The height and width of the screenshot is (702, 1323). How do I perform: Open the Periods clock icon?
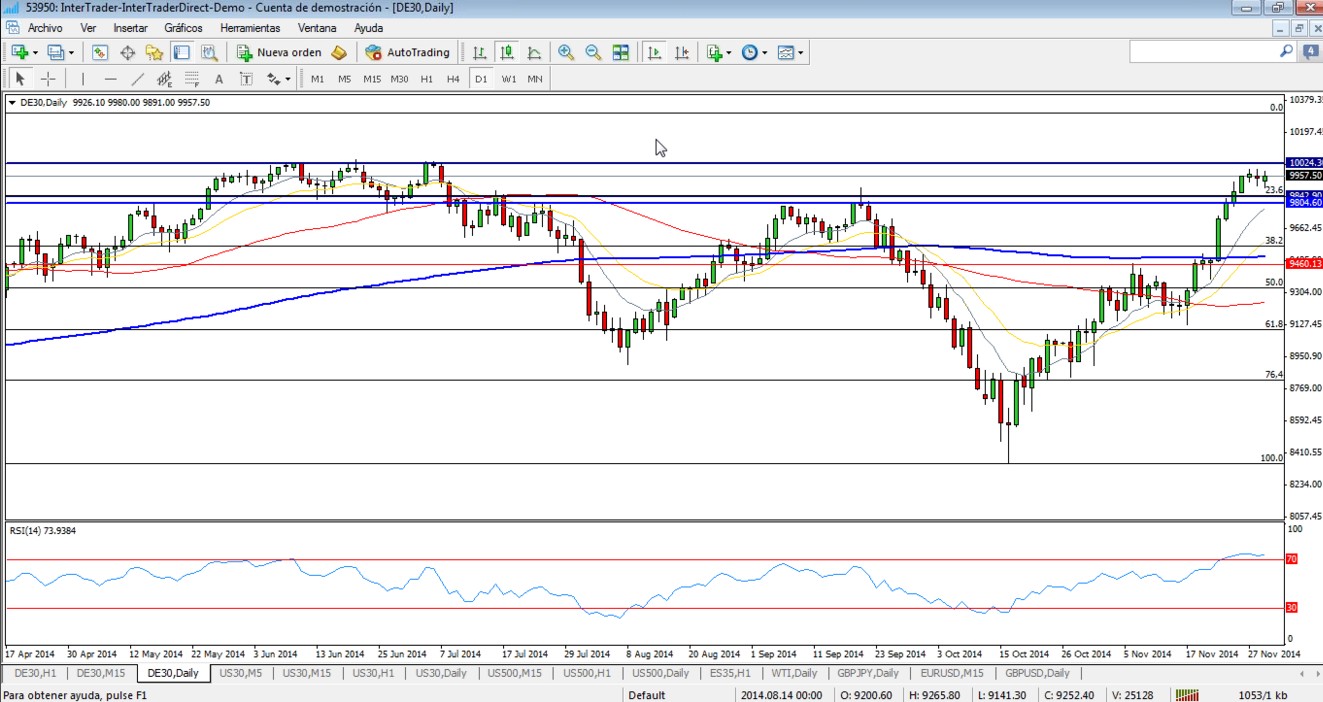click(x=750, y=52)
